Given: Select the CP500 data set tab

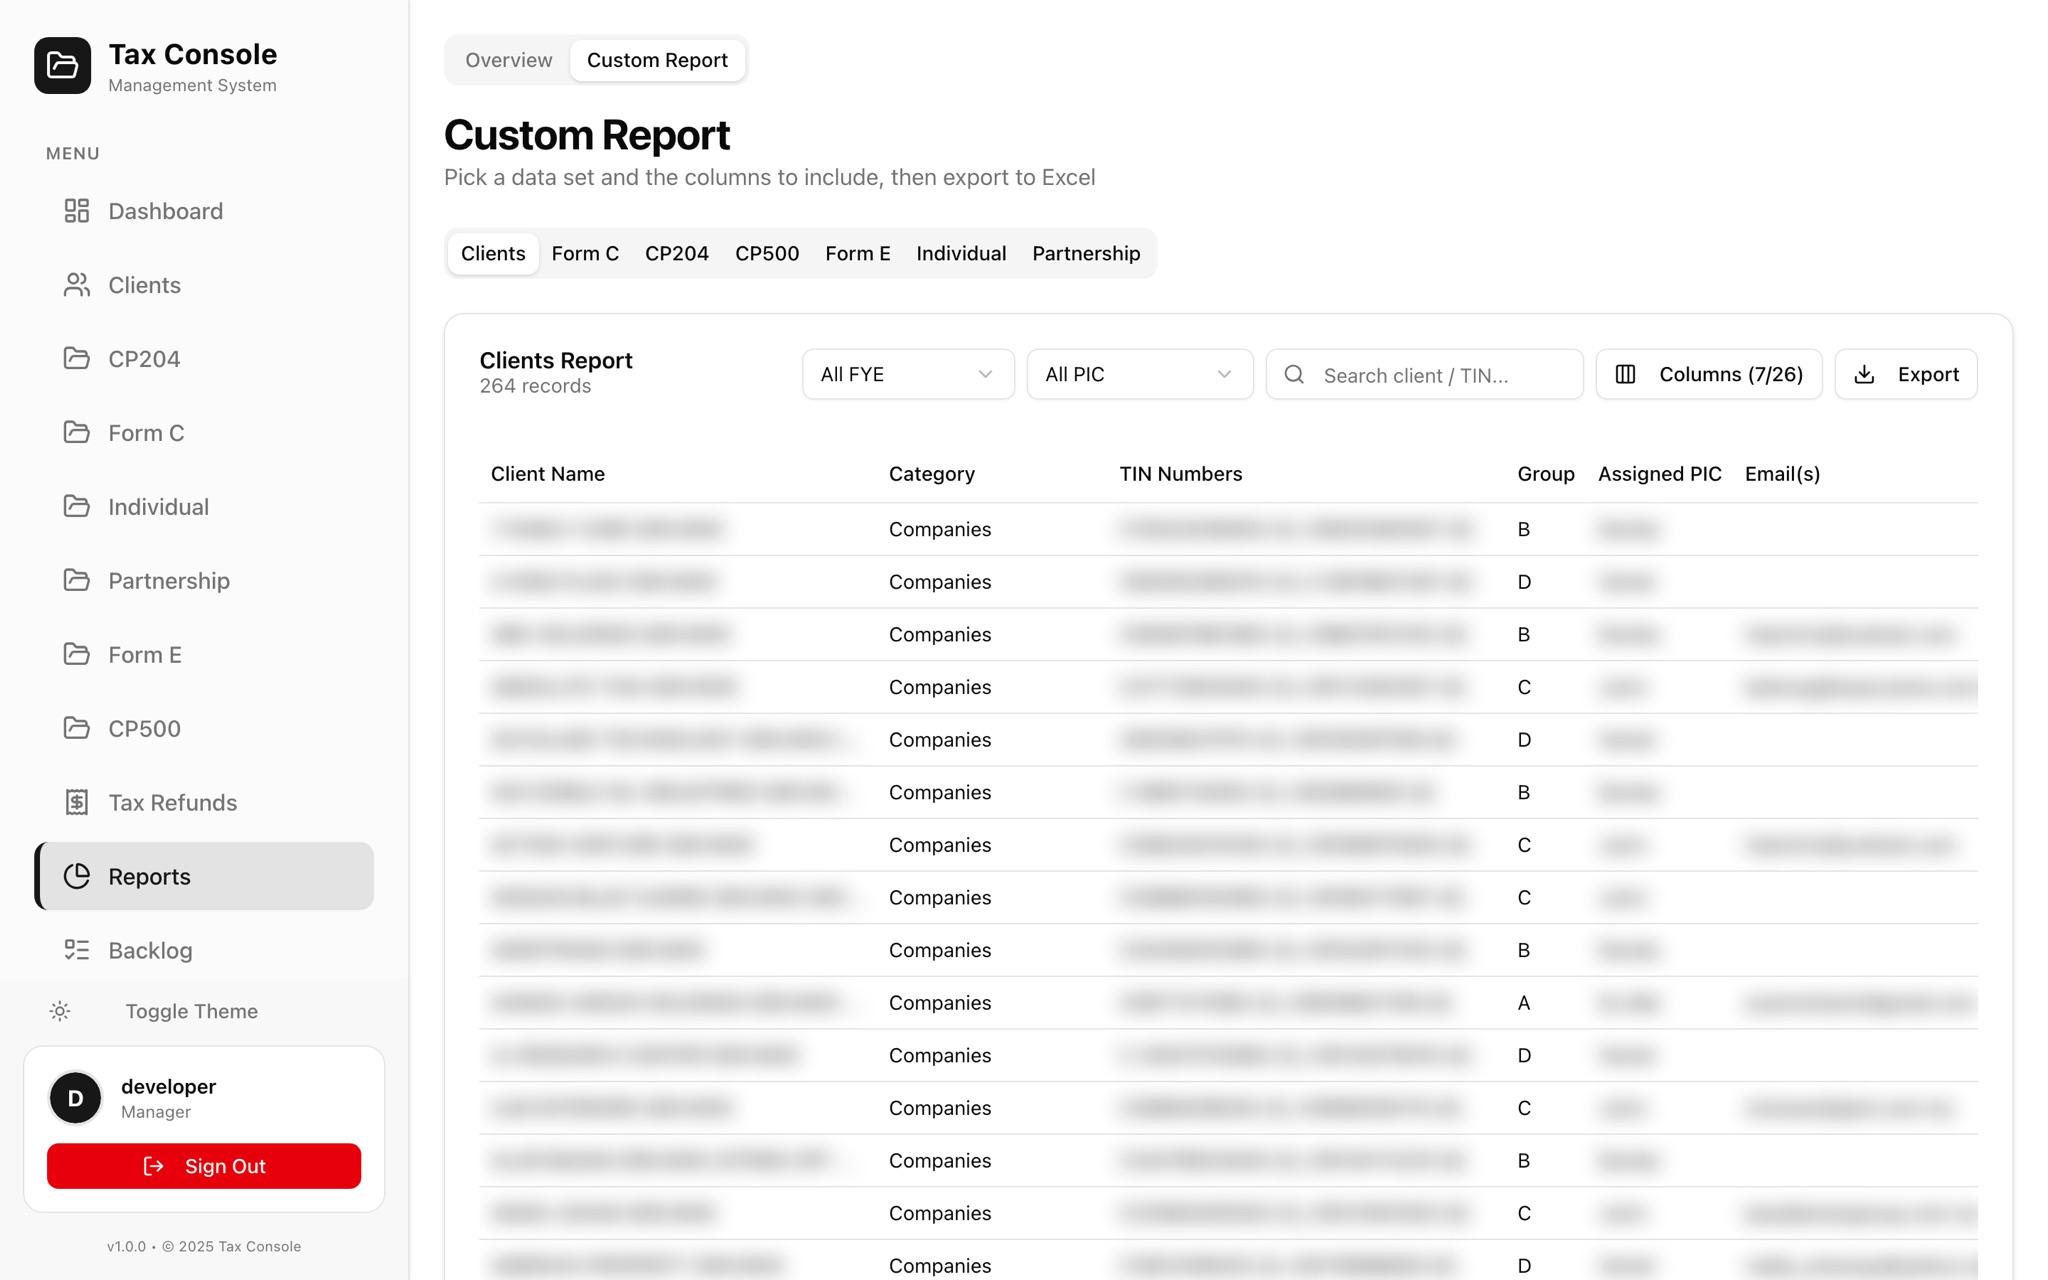Looking at the screenshot, I should pyautogui.click(x=767, y=254).
